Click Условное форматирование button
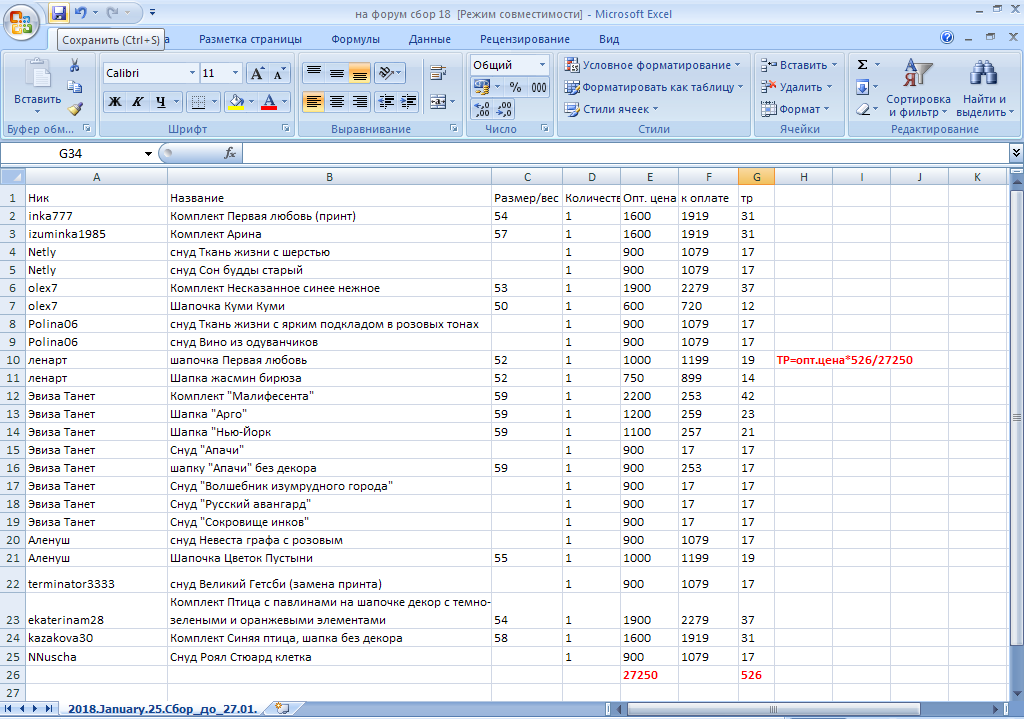Image resolution: width=1024 pixels, height=719 pixels. 653,65
